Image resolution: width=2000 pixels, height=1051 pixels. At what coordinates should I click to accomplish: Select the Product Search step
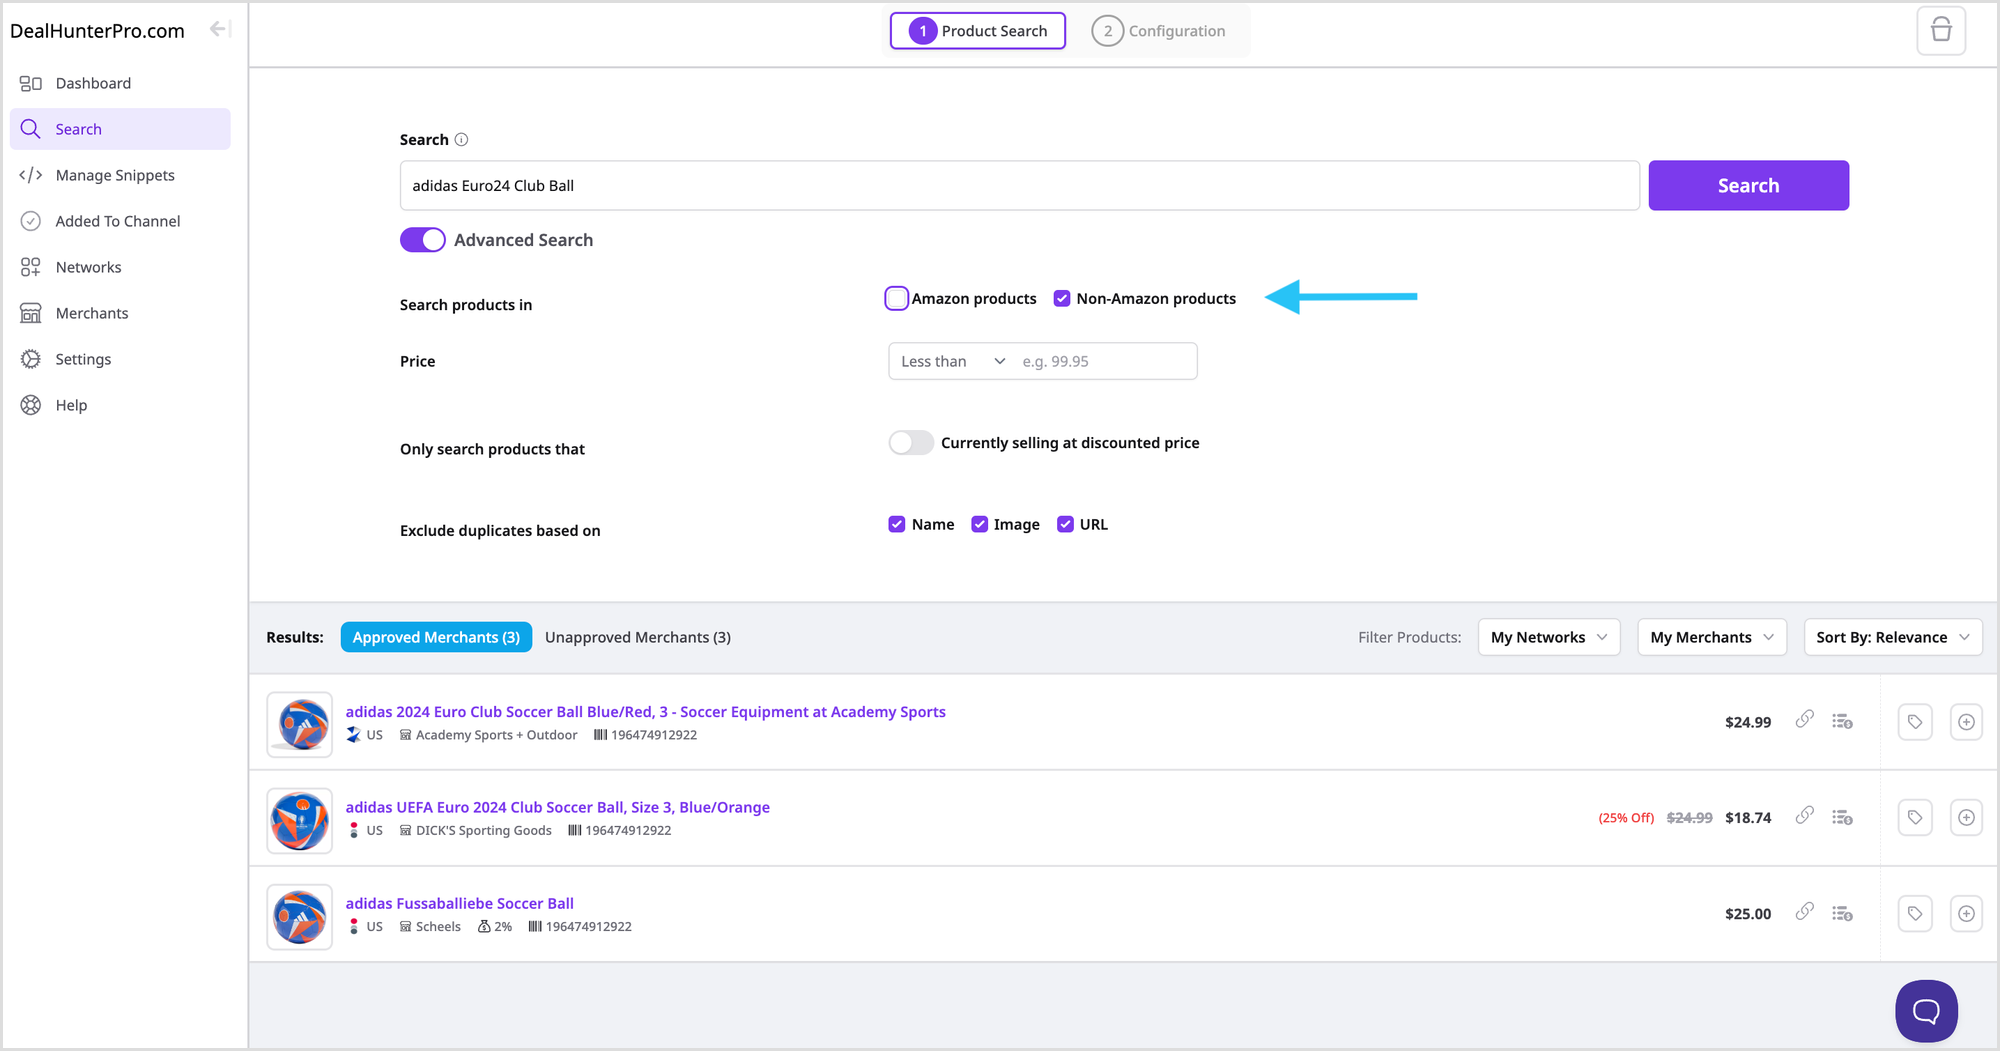tap(978, 31)
